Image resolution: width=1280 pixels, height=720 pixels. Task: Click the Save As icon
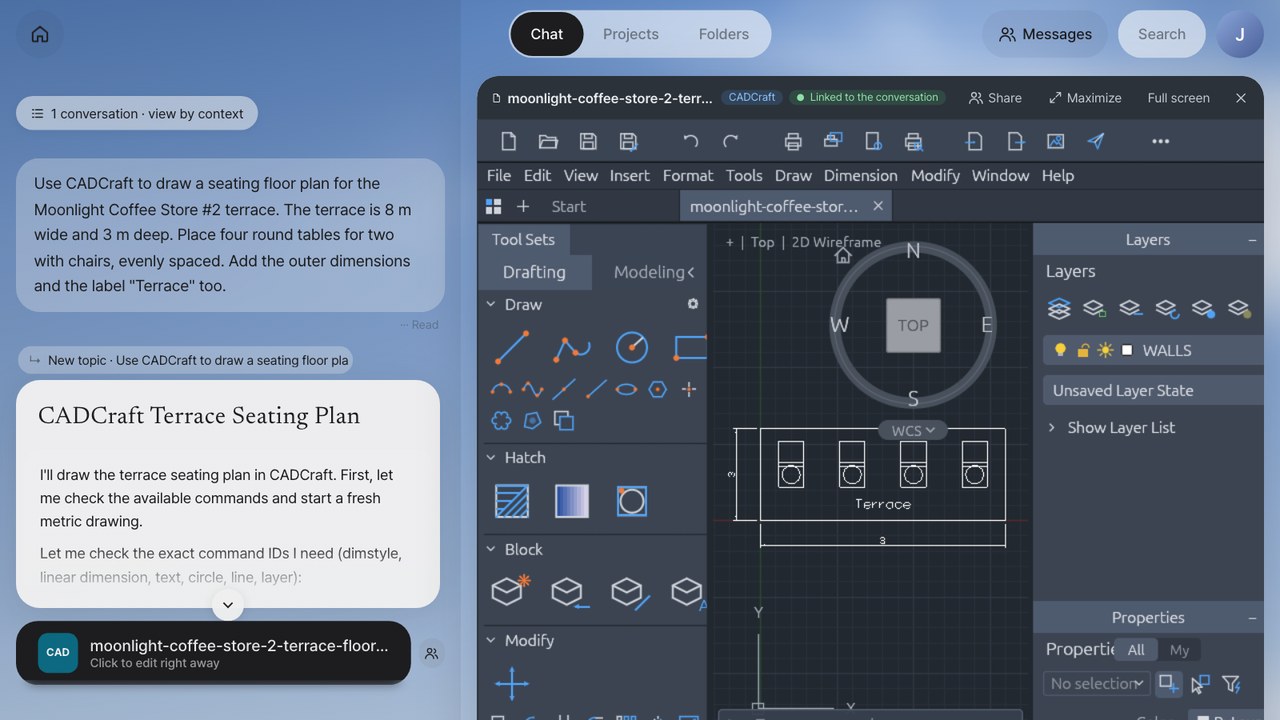point(628,141)
